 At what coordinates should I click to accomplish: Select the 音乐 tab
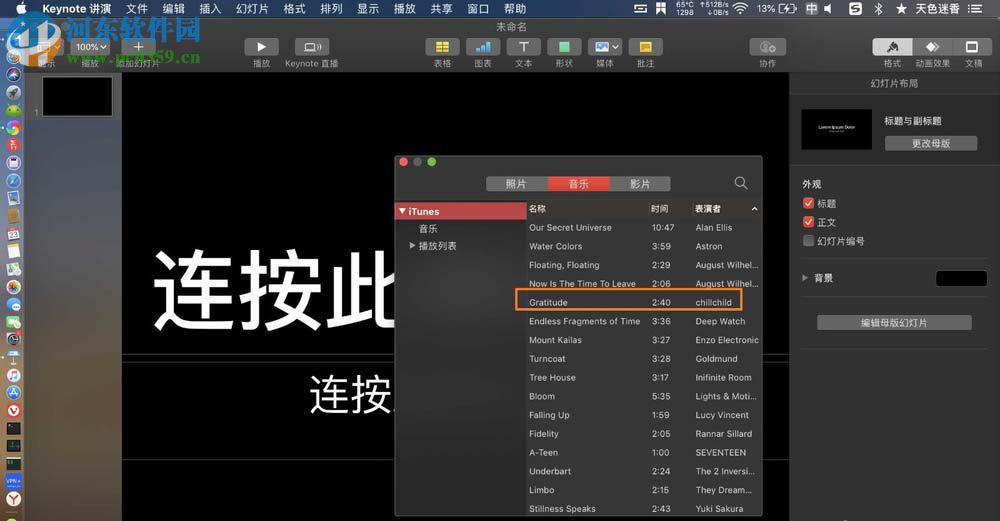578,184
